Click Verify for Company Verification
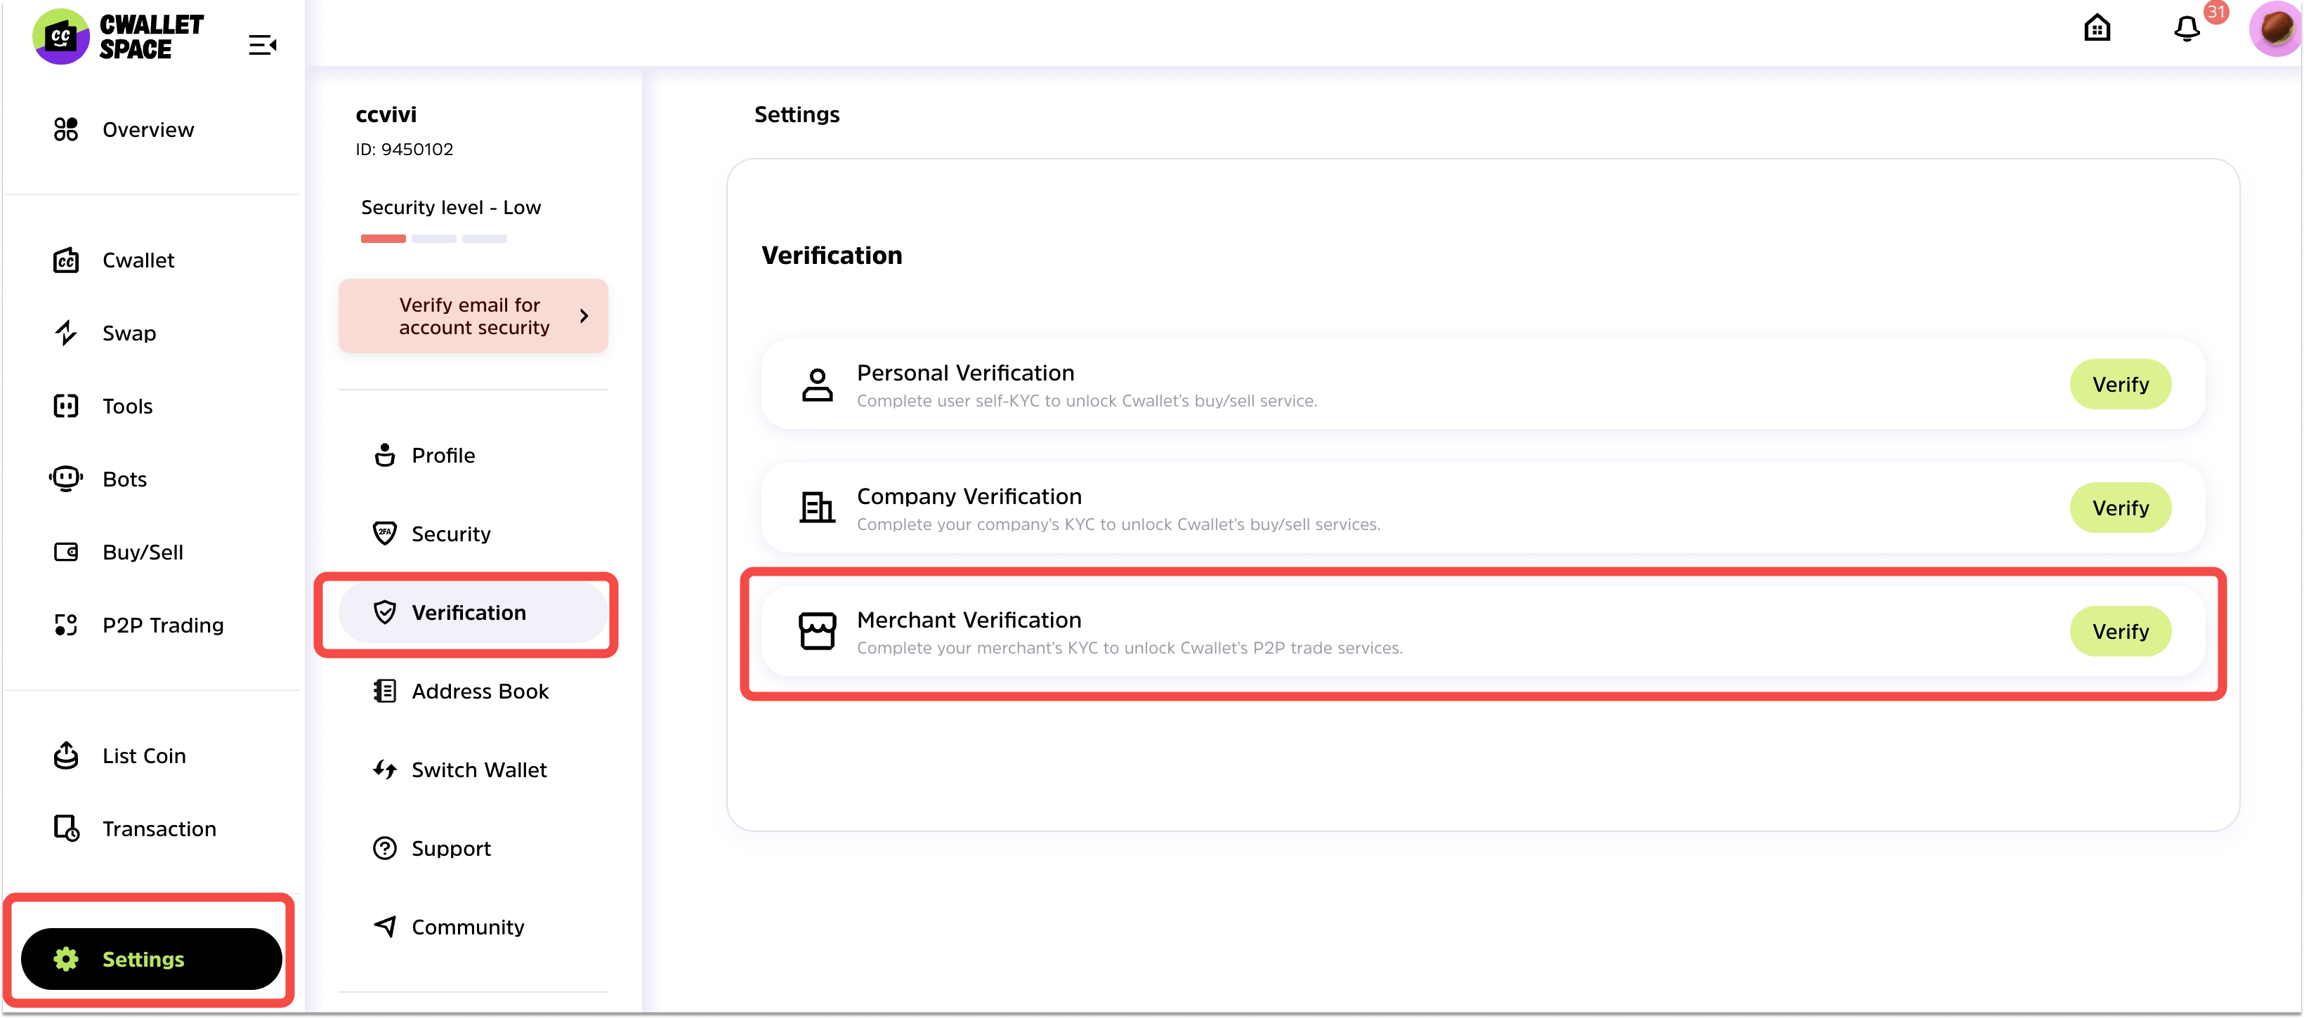This screenshot has width=2304, height=1018. coord(2120,508)
